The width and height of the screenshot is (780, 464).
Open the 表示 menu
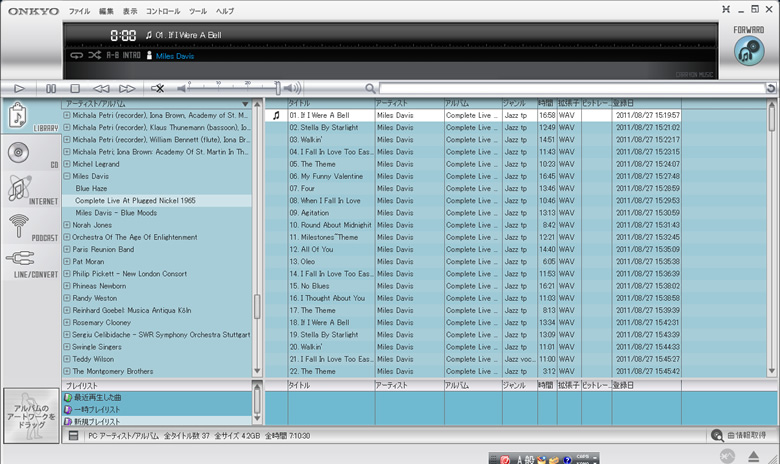click(130, 11)
